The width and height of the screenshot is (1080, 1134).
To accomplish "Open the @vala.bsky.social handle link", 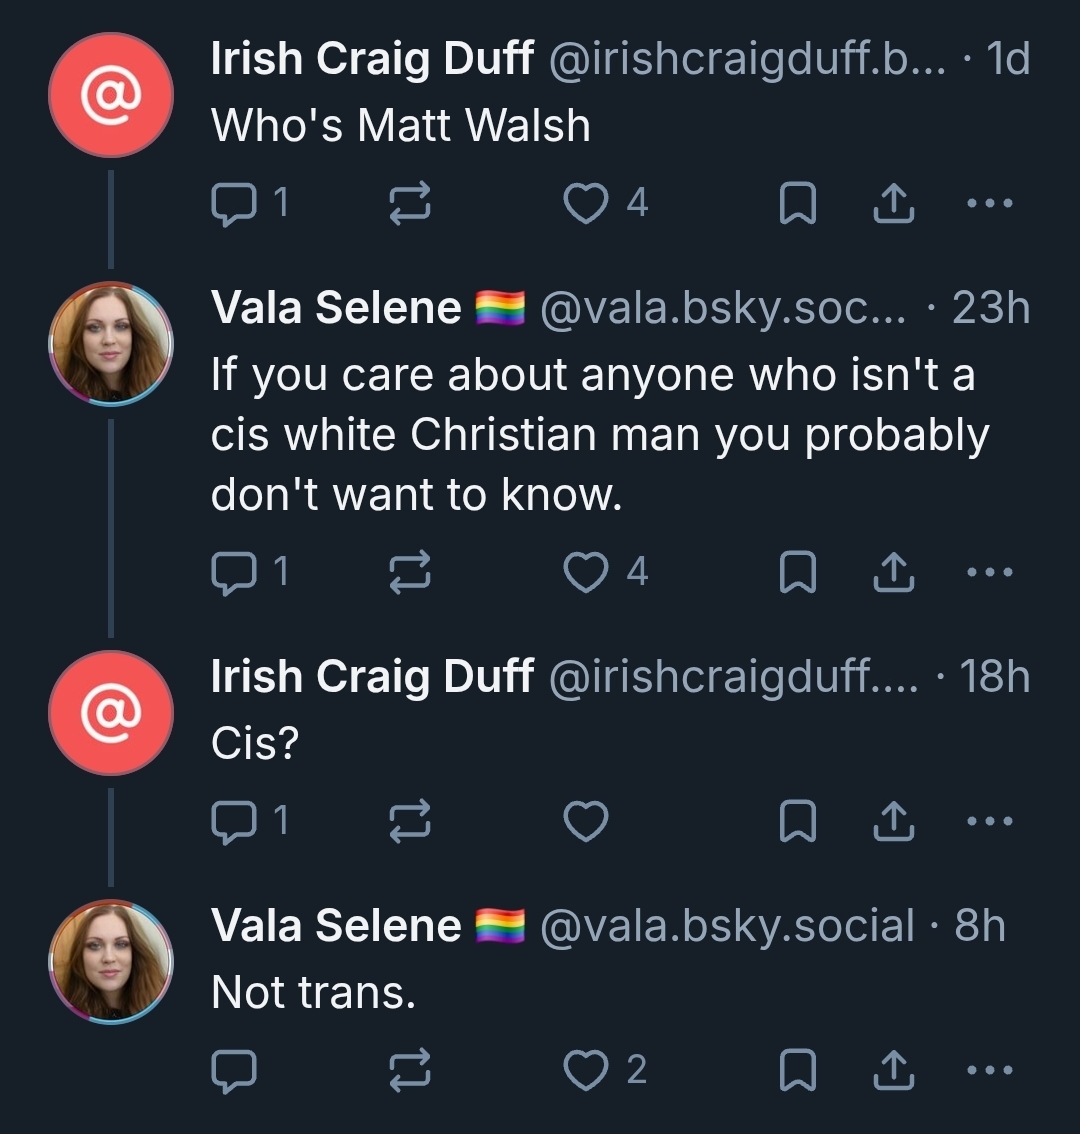I will click(728, 926).
